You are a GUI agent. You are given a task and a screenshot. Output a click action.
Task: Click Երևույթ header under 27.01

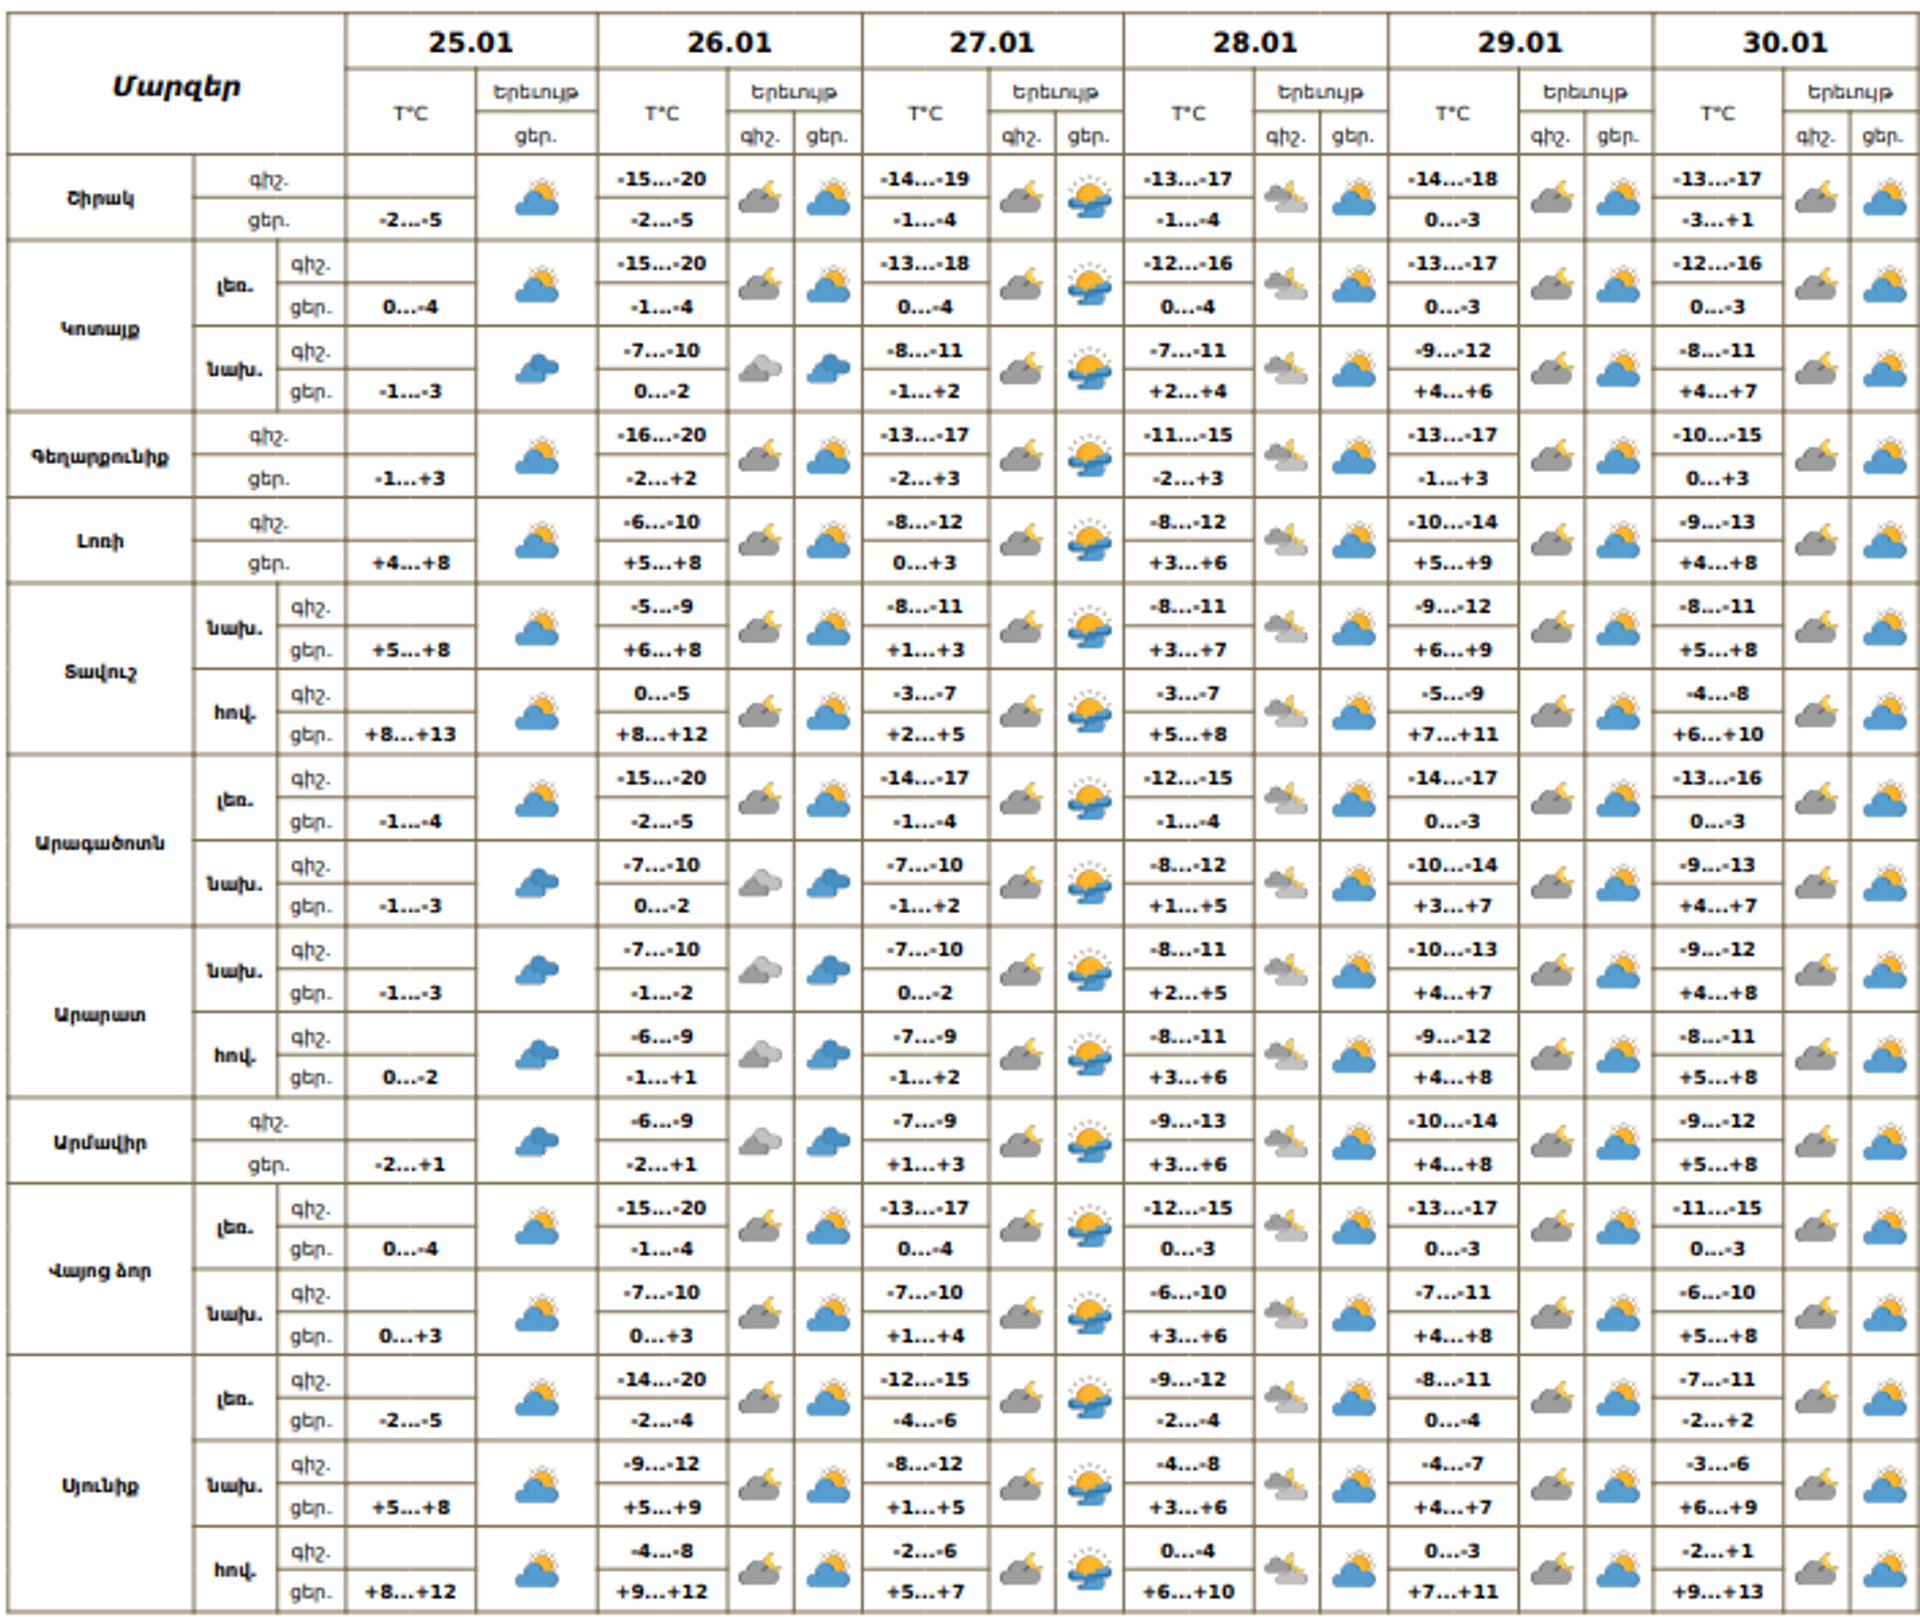[1055, 92]
